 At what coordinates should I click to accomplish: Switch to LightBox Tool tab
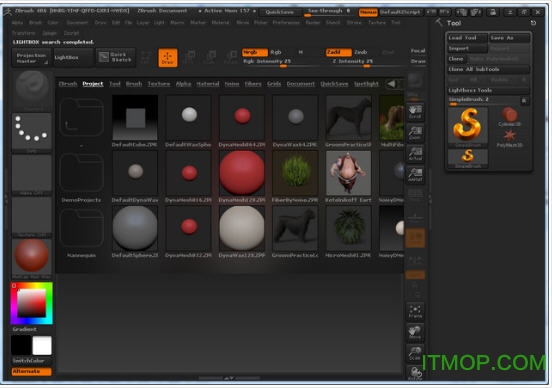pos(115,84)
